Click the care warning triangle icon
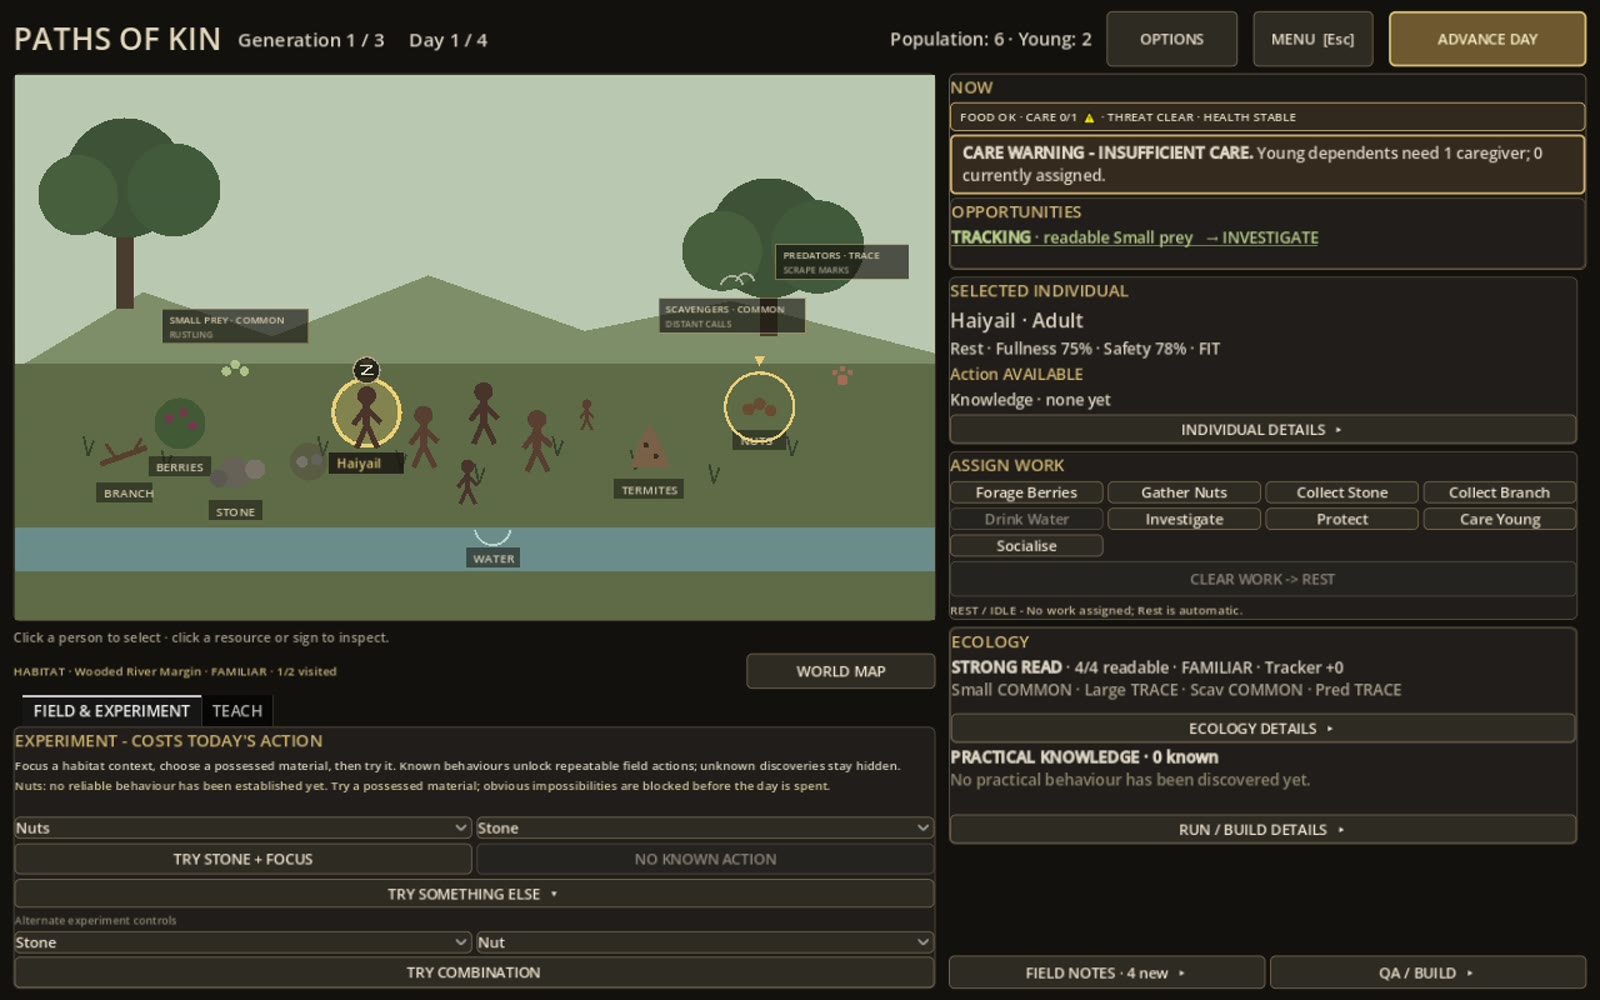Image resolution: width=1600 pixels, height=1000 pixels. pos(1089,118)
